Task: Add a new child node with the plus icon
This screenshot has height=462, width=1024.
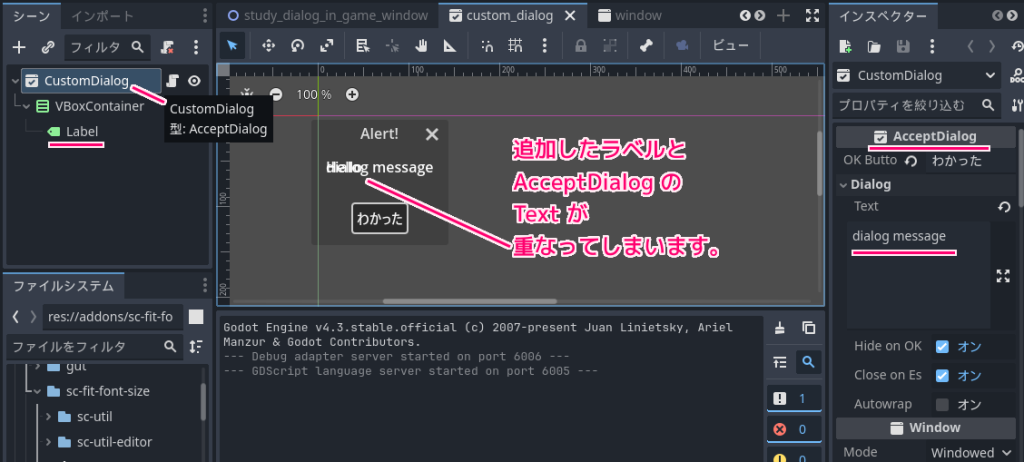Action: (19, 47)
